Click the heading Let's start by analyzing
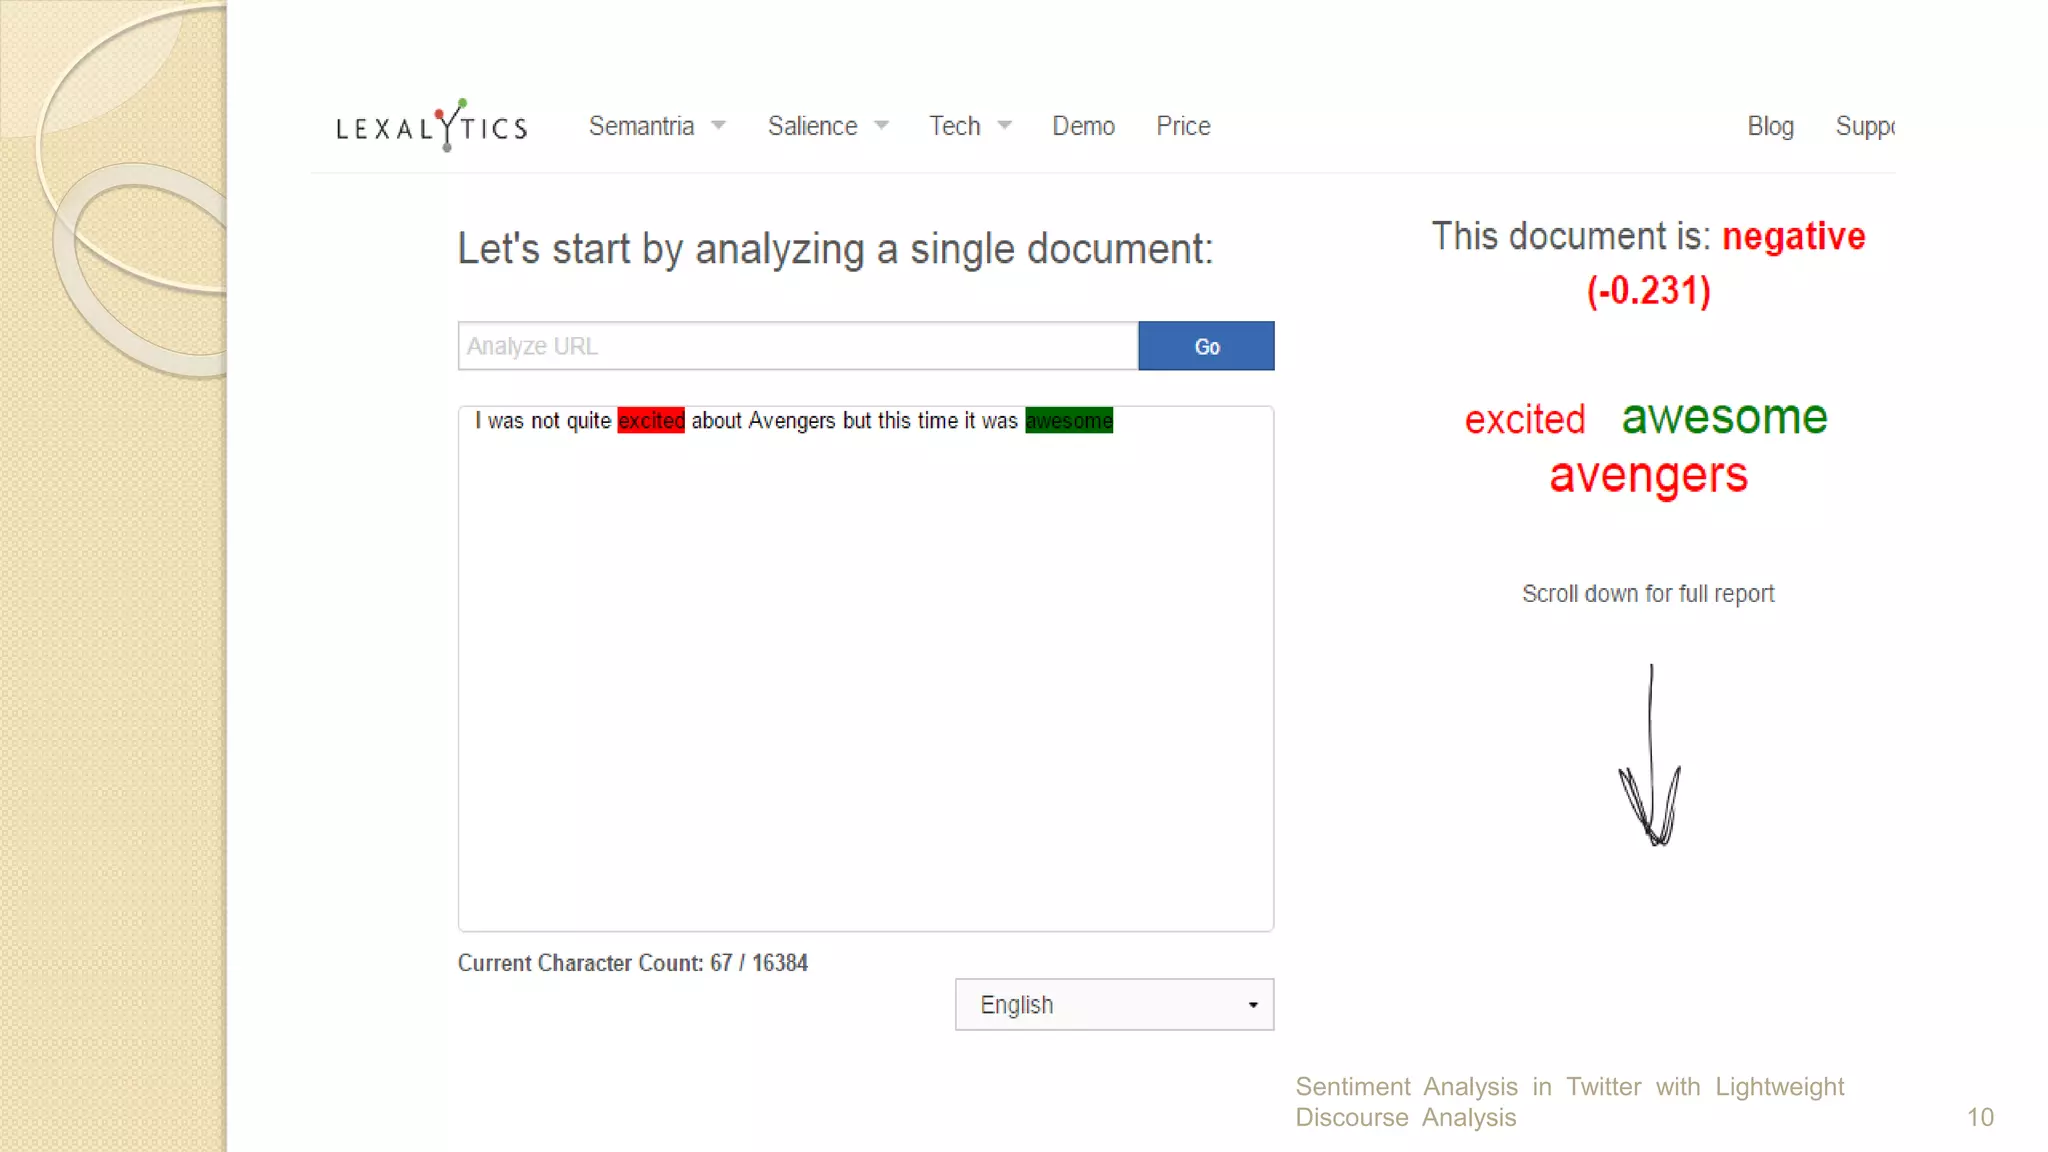The width and height of the screenshot is (2048, 1152). click(x=835, y=249)
